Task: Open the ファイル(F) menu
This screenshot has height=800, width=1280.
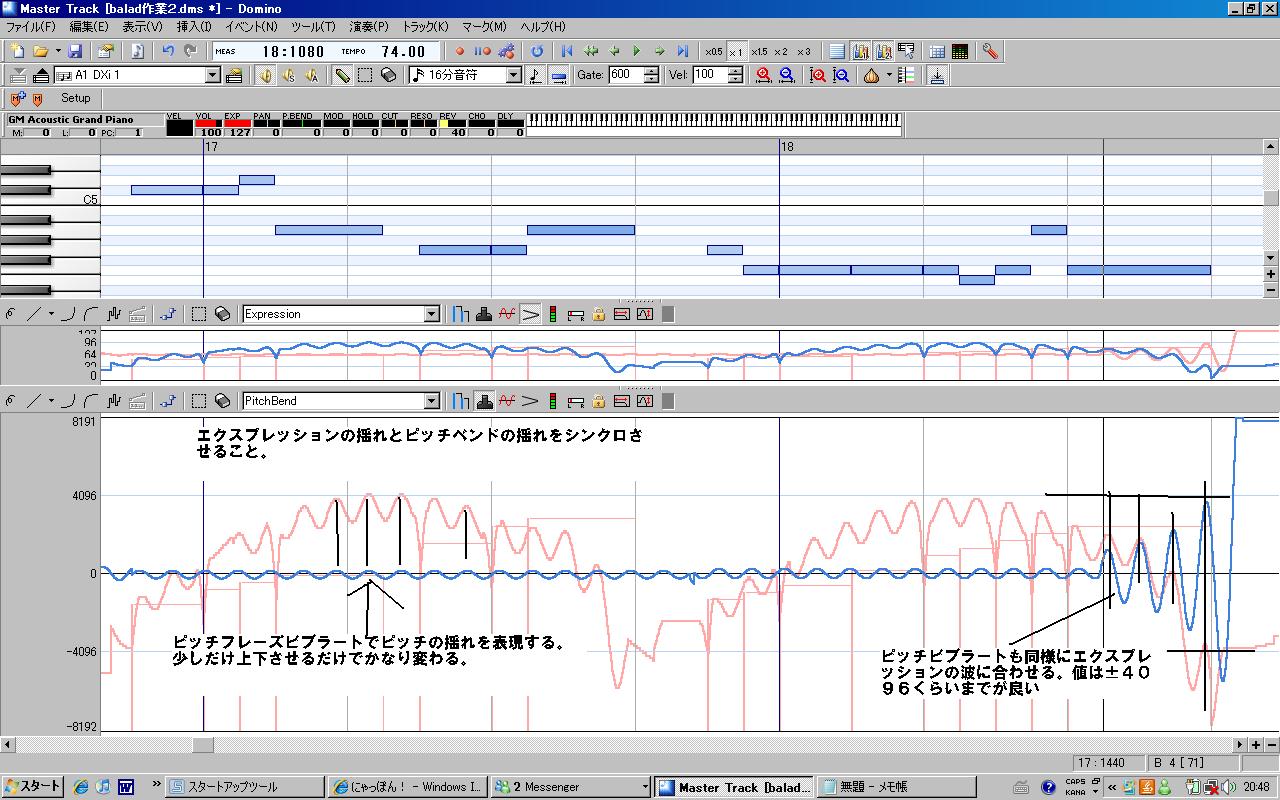Action: (30, 27)
